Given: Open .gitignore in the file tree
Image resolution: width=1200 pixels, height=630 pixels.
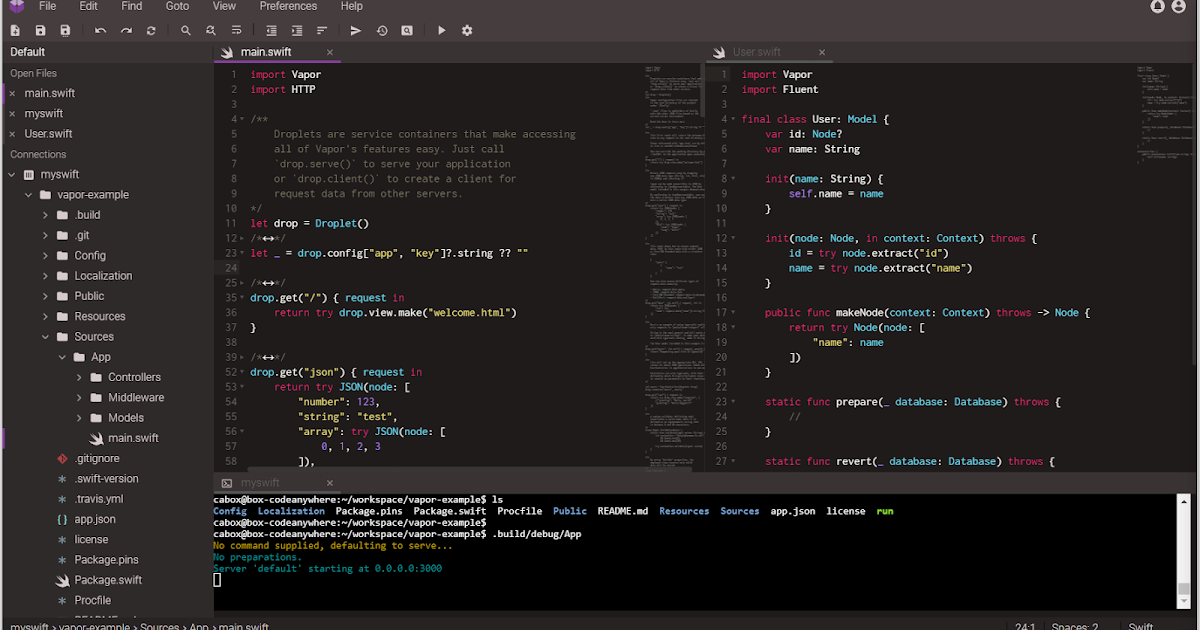Looking at the screenshot, I should click(x=97, y=459).
